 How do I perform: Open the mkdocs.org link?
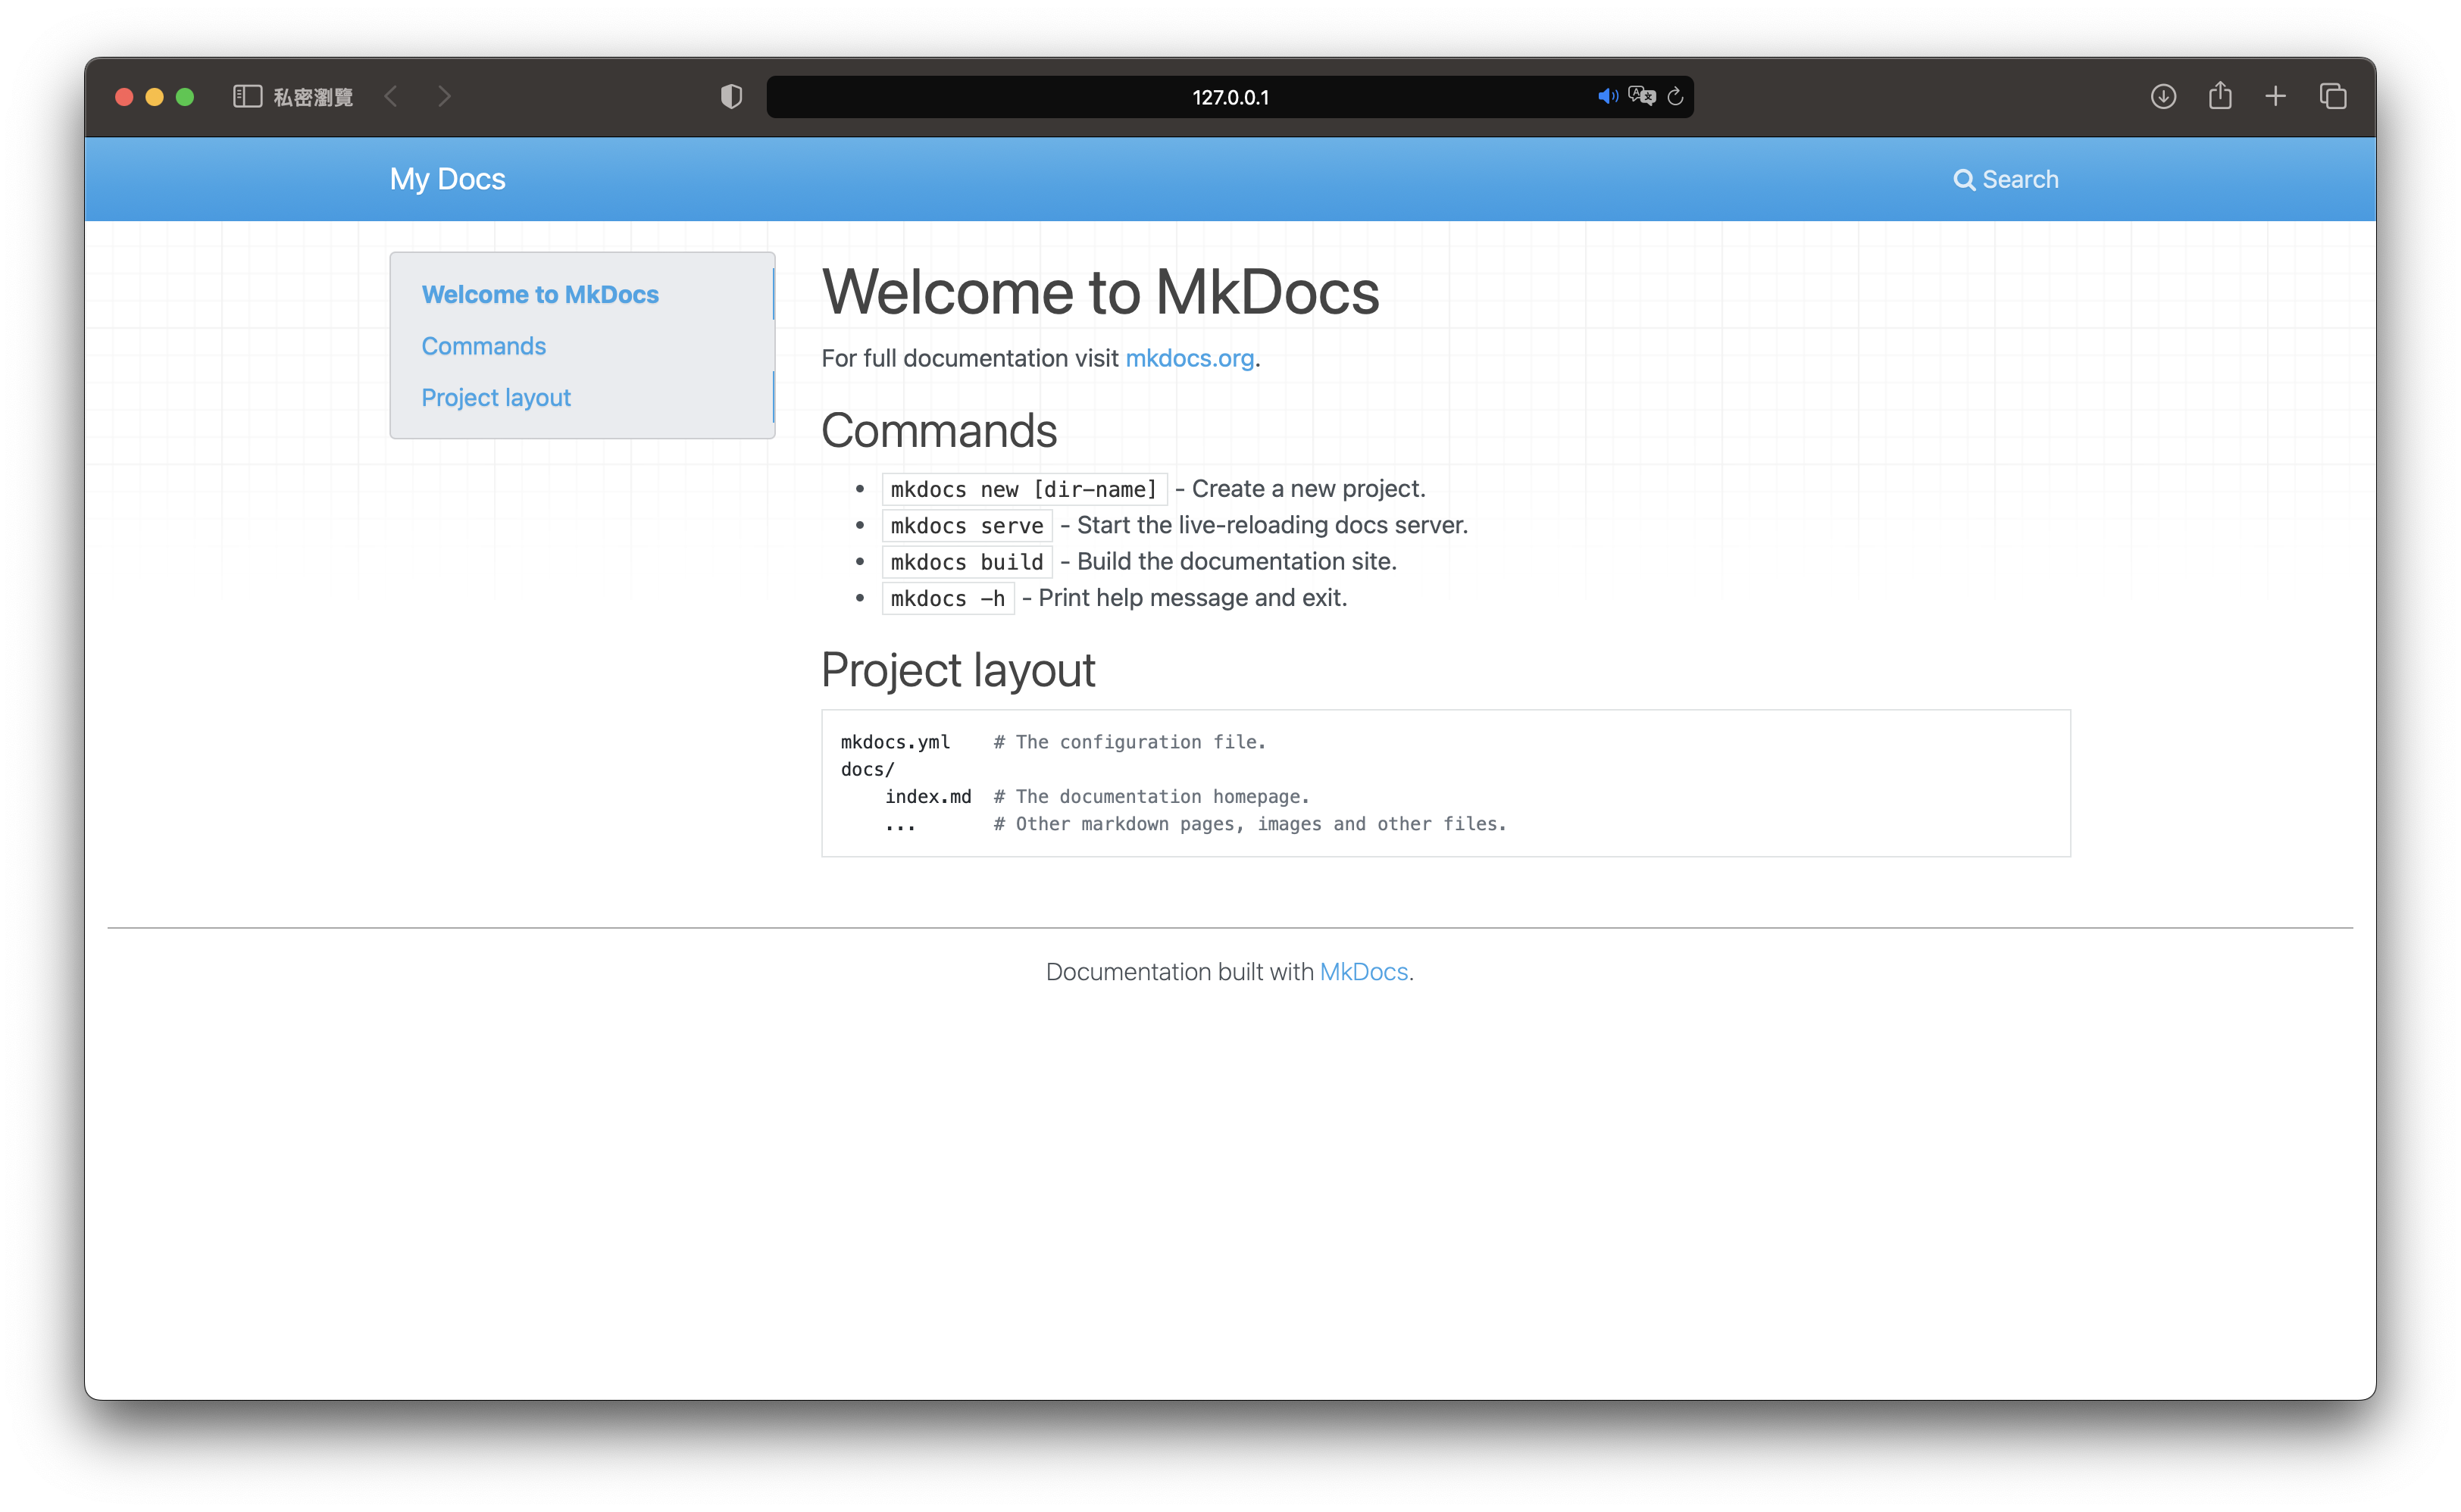(1189, 359)
